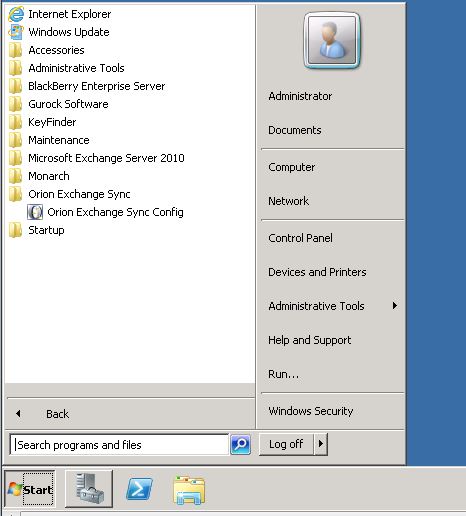The image size is (466, 516).
Task: Click the magnifier search button icon
Action: pos(240,444)
